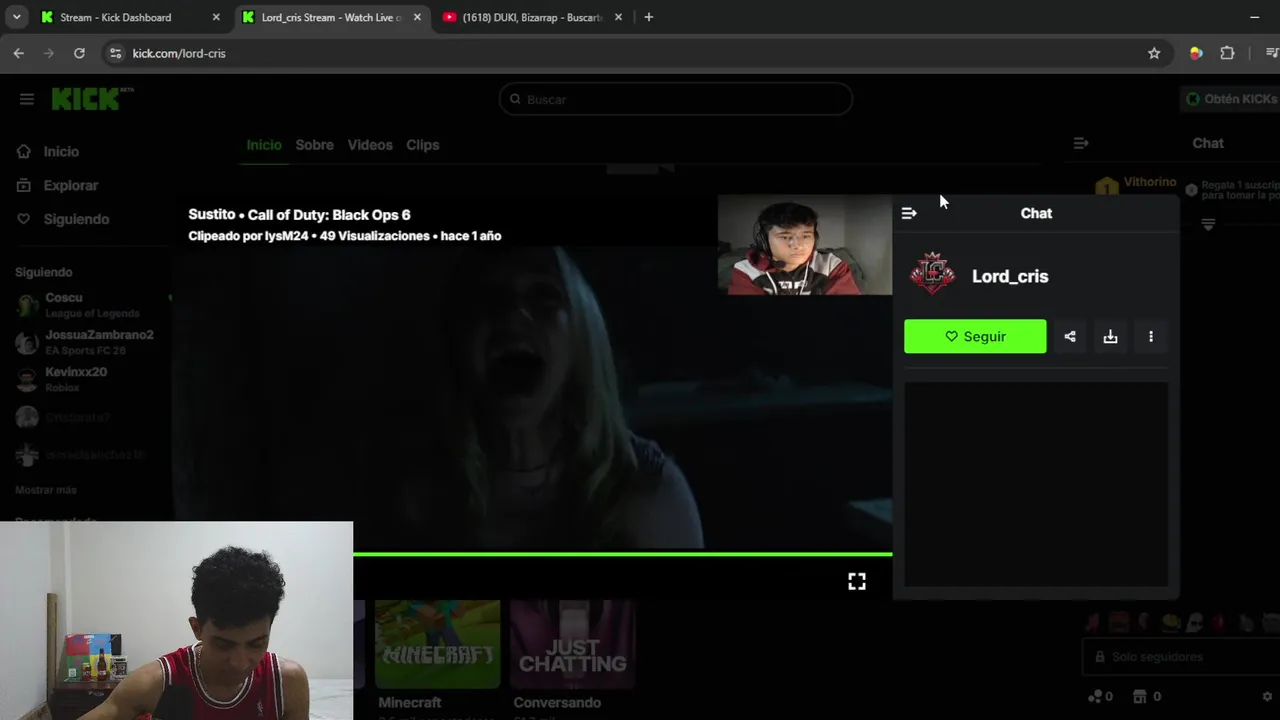Seek on the green clip progress bar
The height and width of the screenshot is (720, 1280).
point(622,553)
